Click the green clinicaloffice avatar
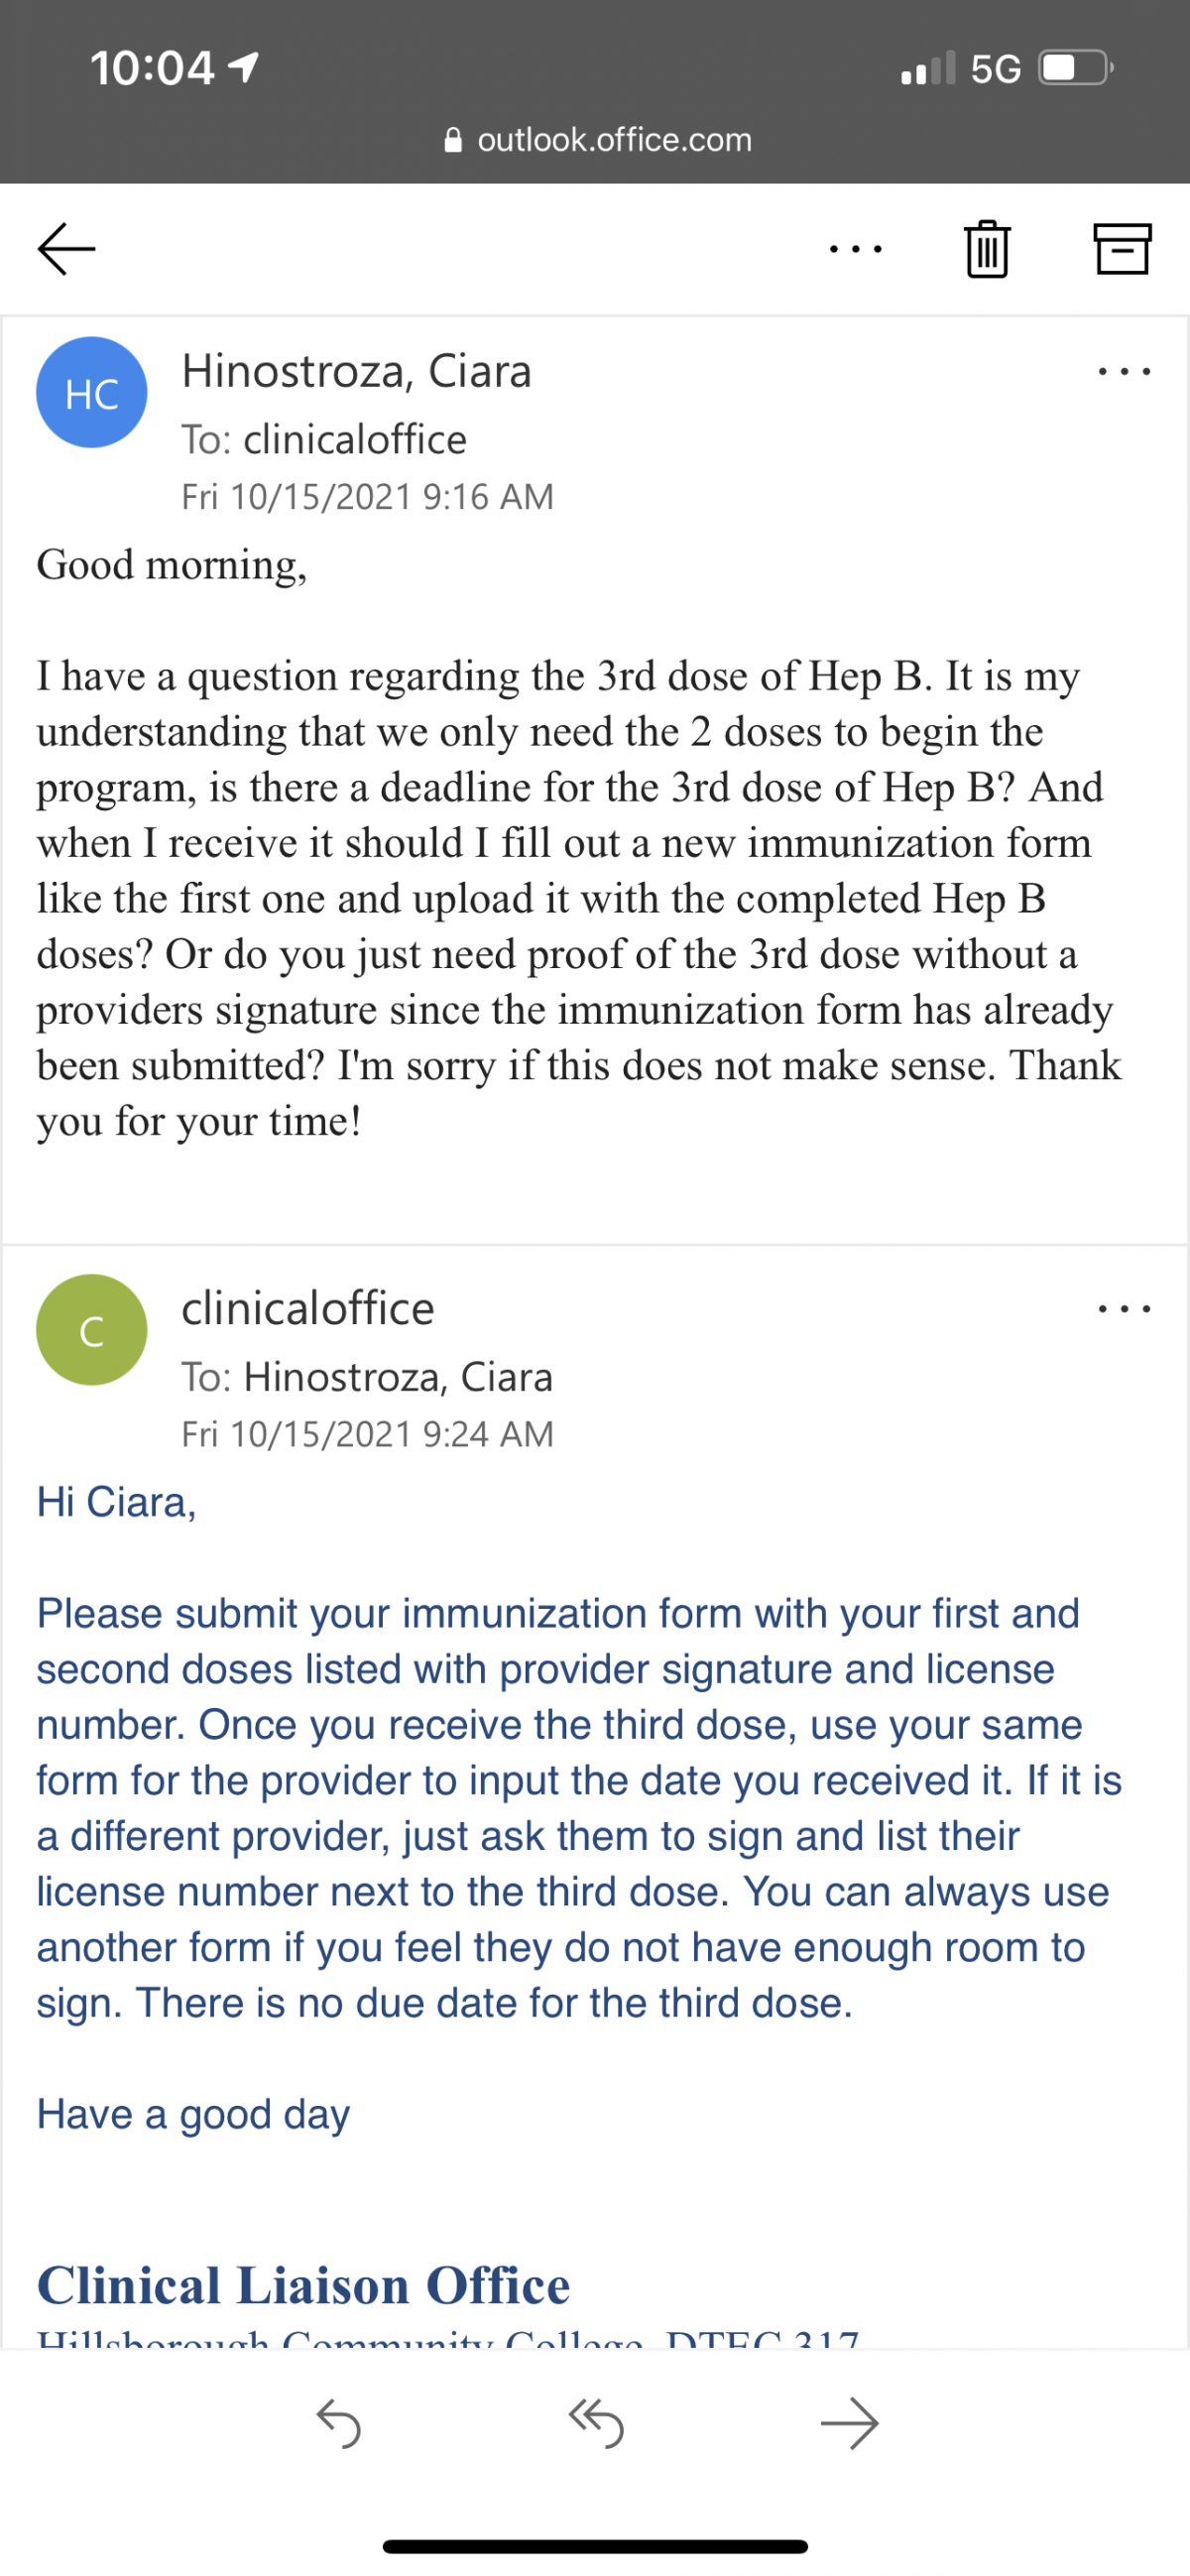This screenshot has height=2576, width=1190. tap(92, 1330)
